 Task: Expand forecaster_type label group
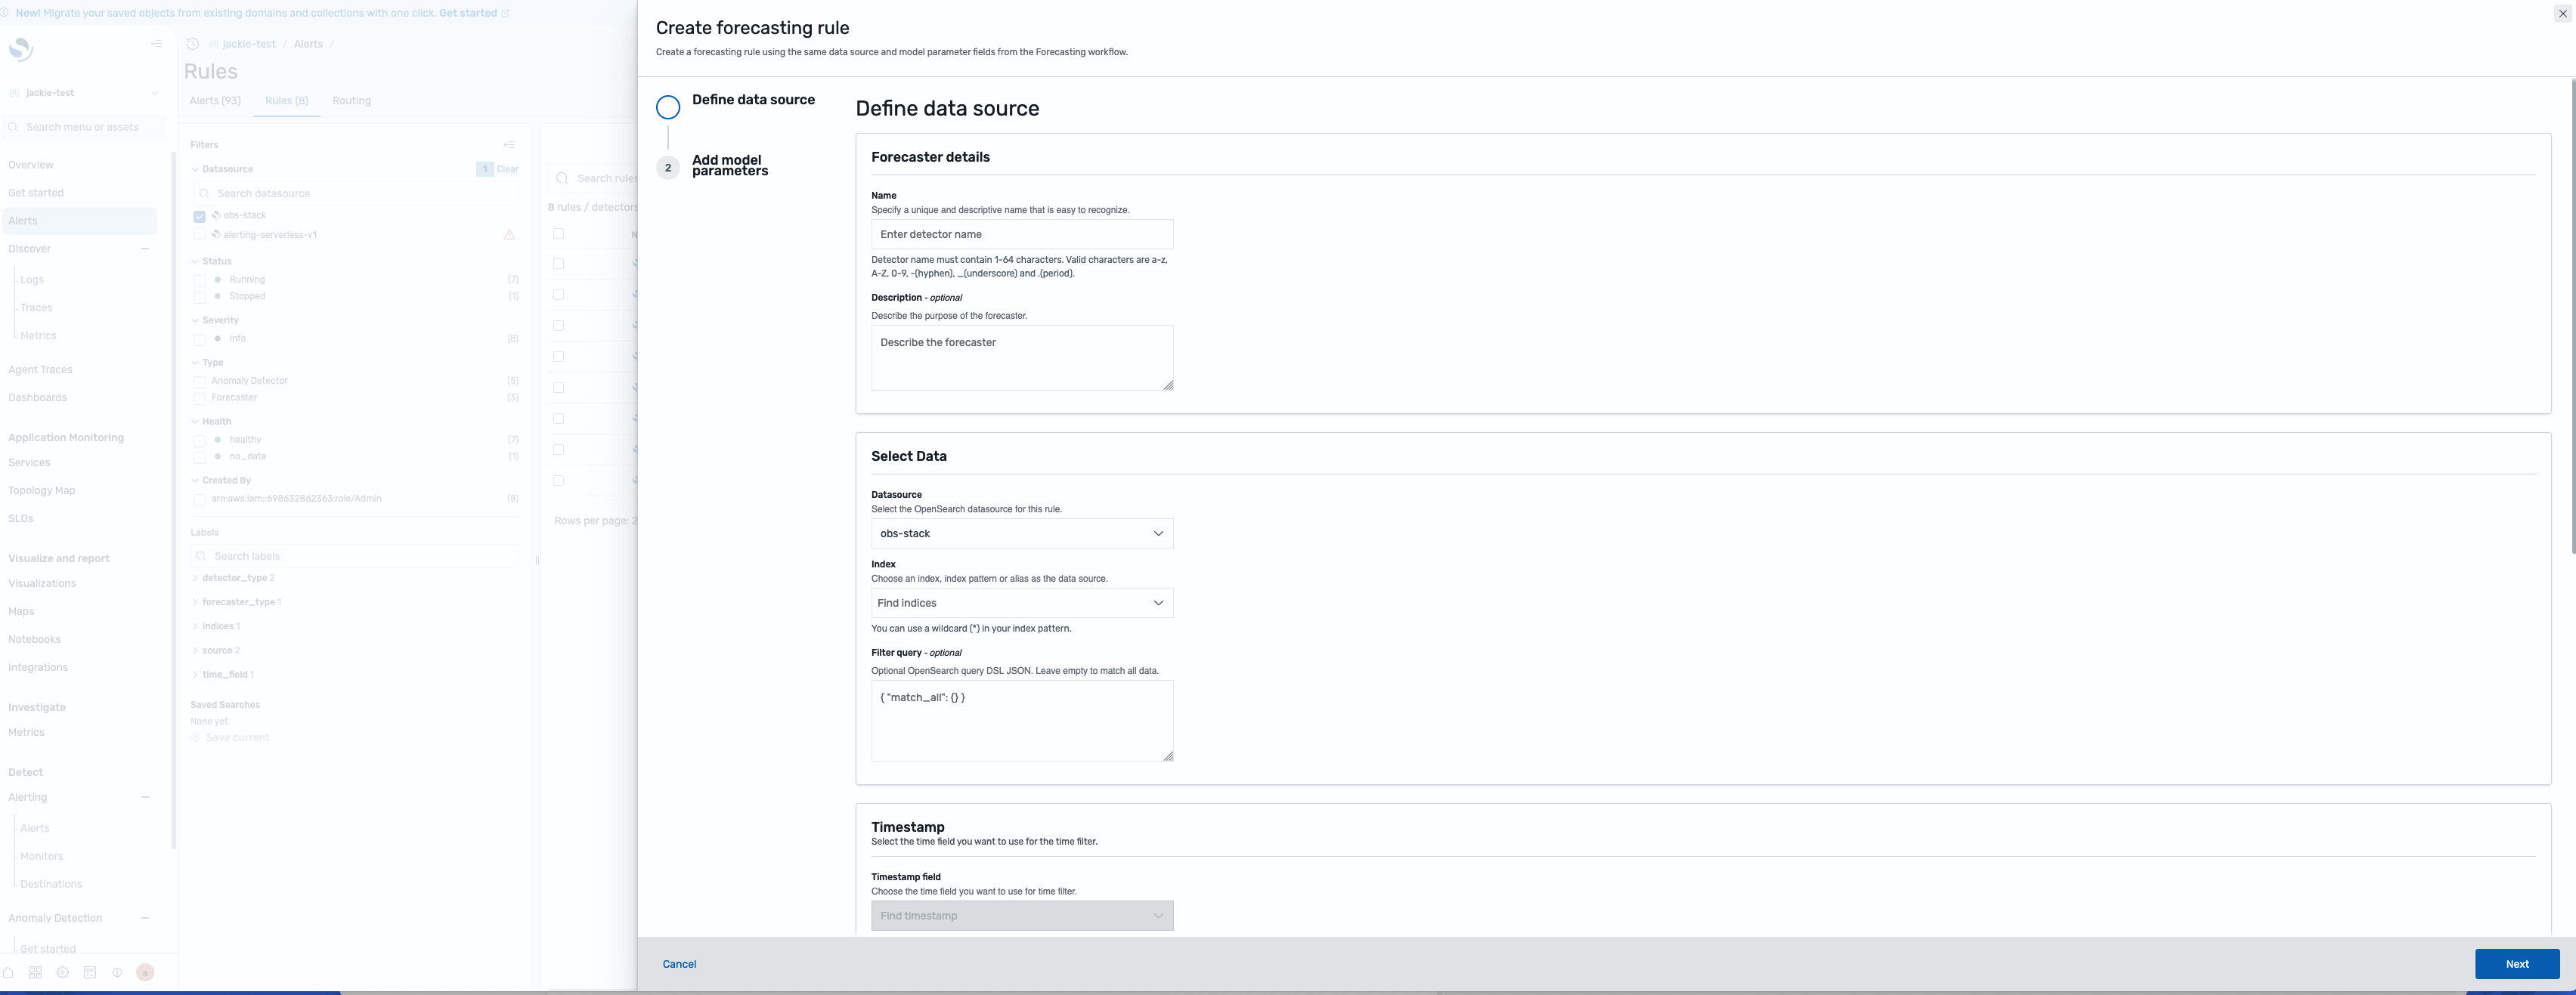pyautogui.click(x=195, y=602)
